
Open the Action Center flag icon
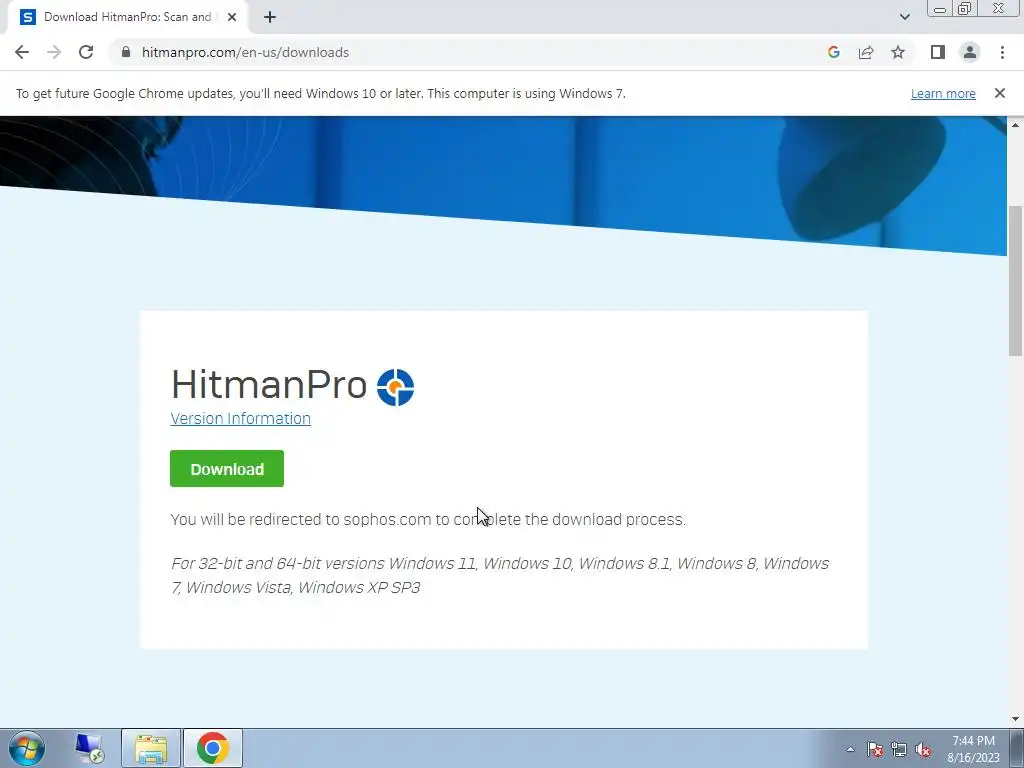tap(875, 750)
